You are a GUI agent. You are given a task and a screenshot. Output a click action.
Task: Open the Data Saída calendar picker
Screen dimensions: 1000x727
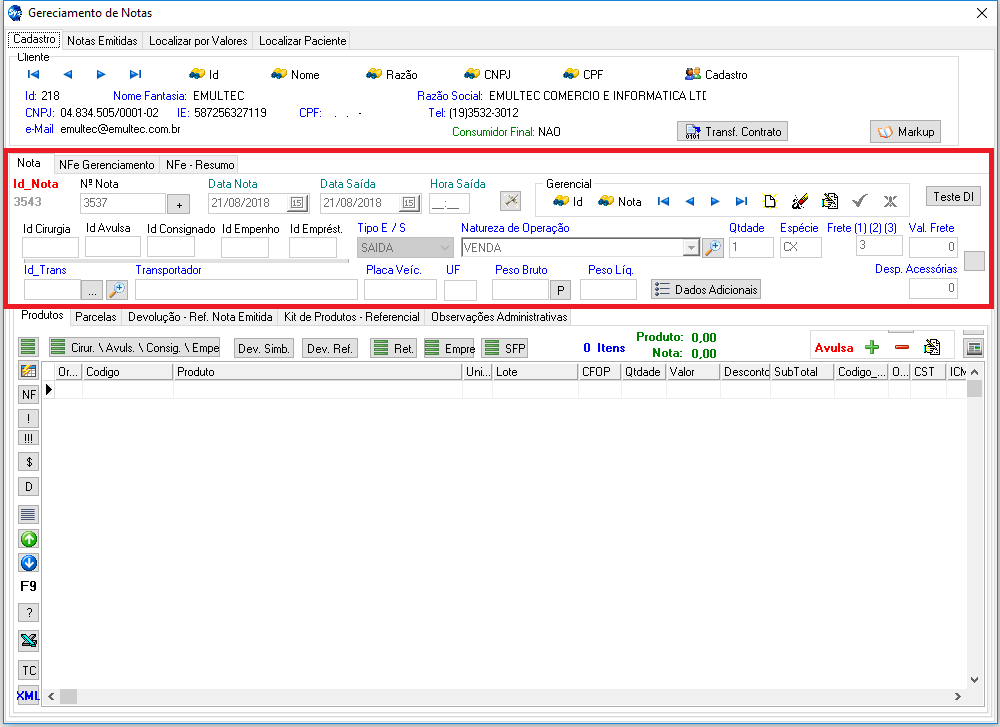point(409,203)
